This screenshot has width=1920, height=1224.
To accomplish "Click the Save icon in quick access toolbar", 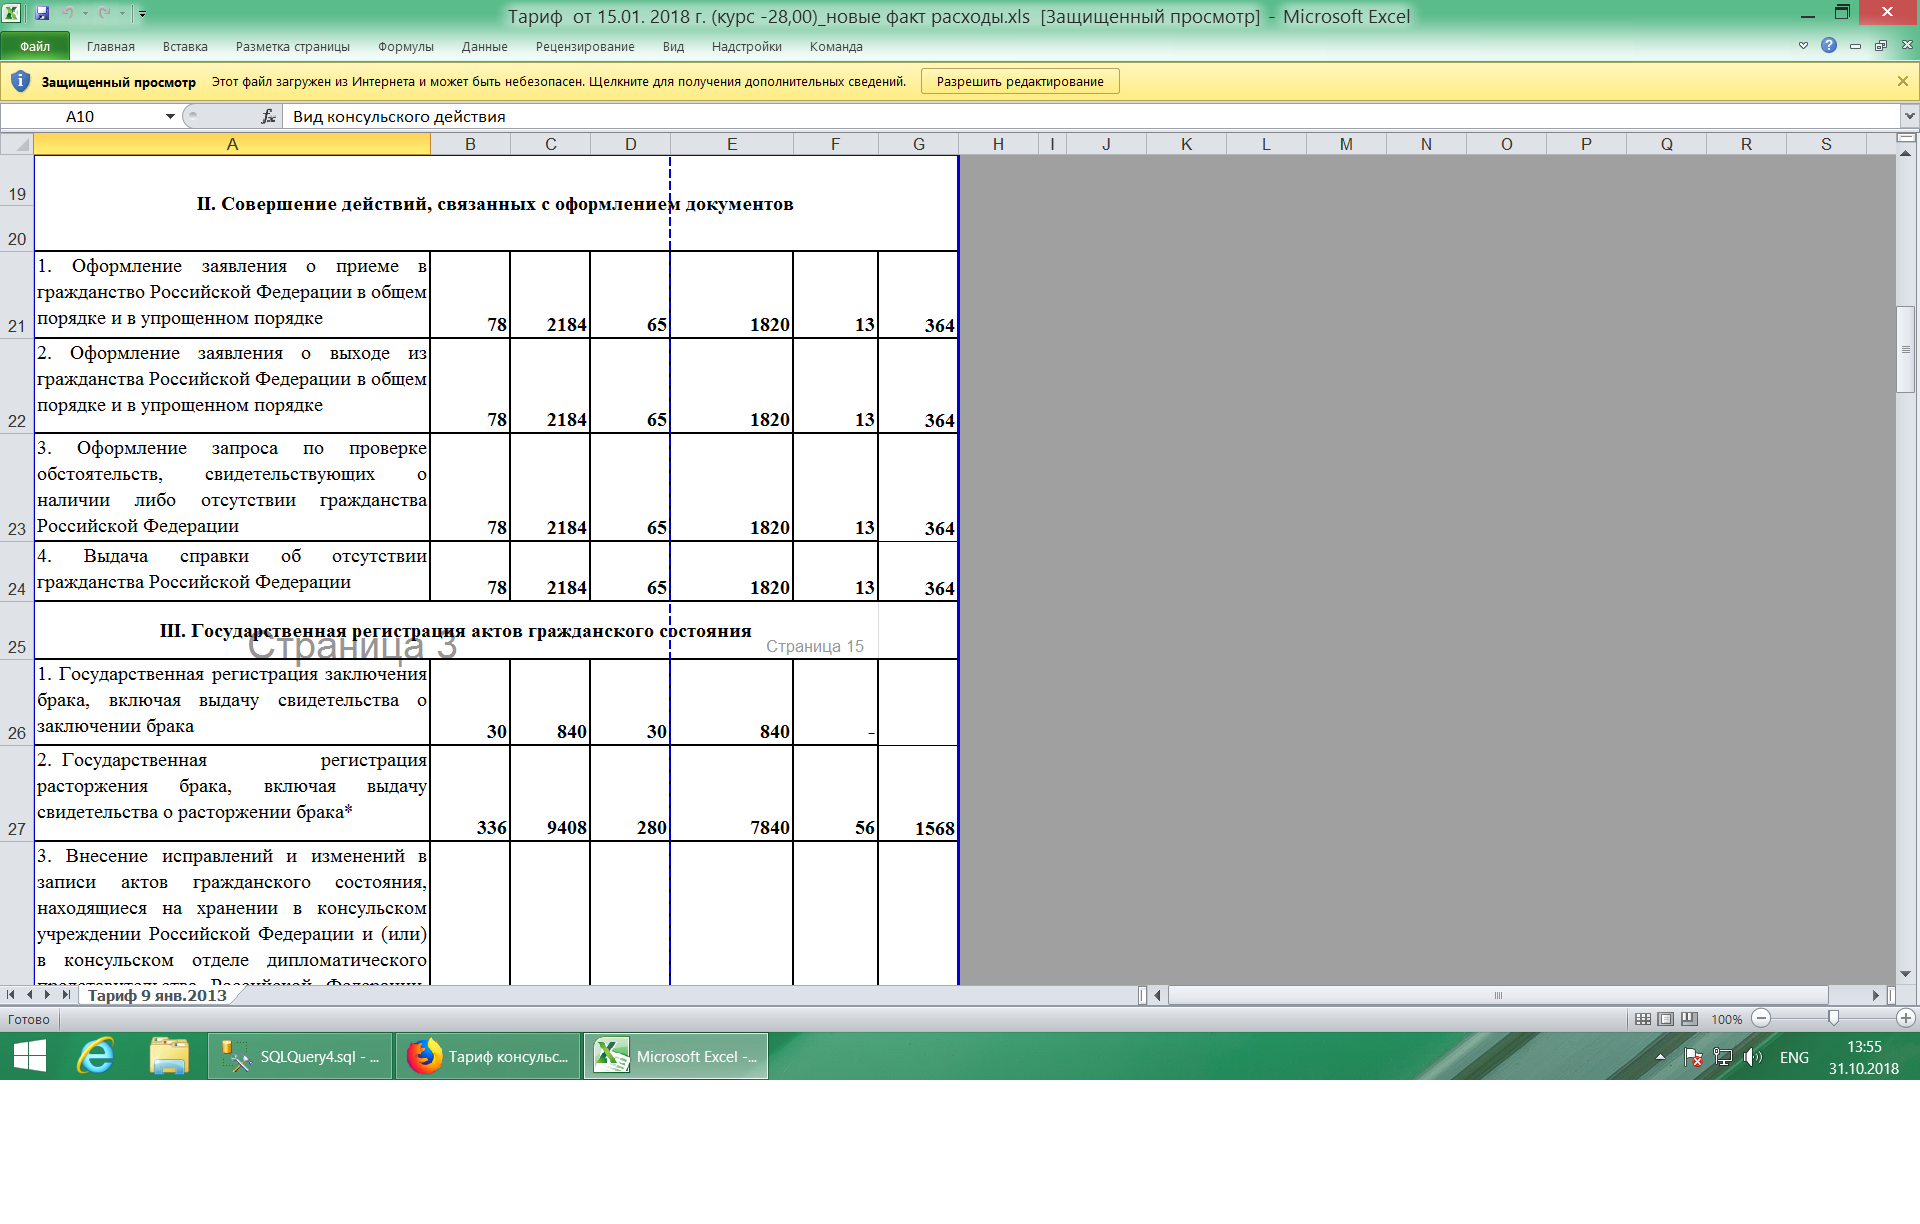I will pyautogui.click(x=42, y=14).
